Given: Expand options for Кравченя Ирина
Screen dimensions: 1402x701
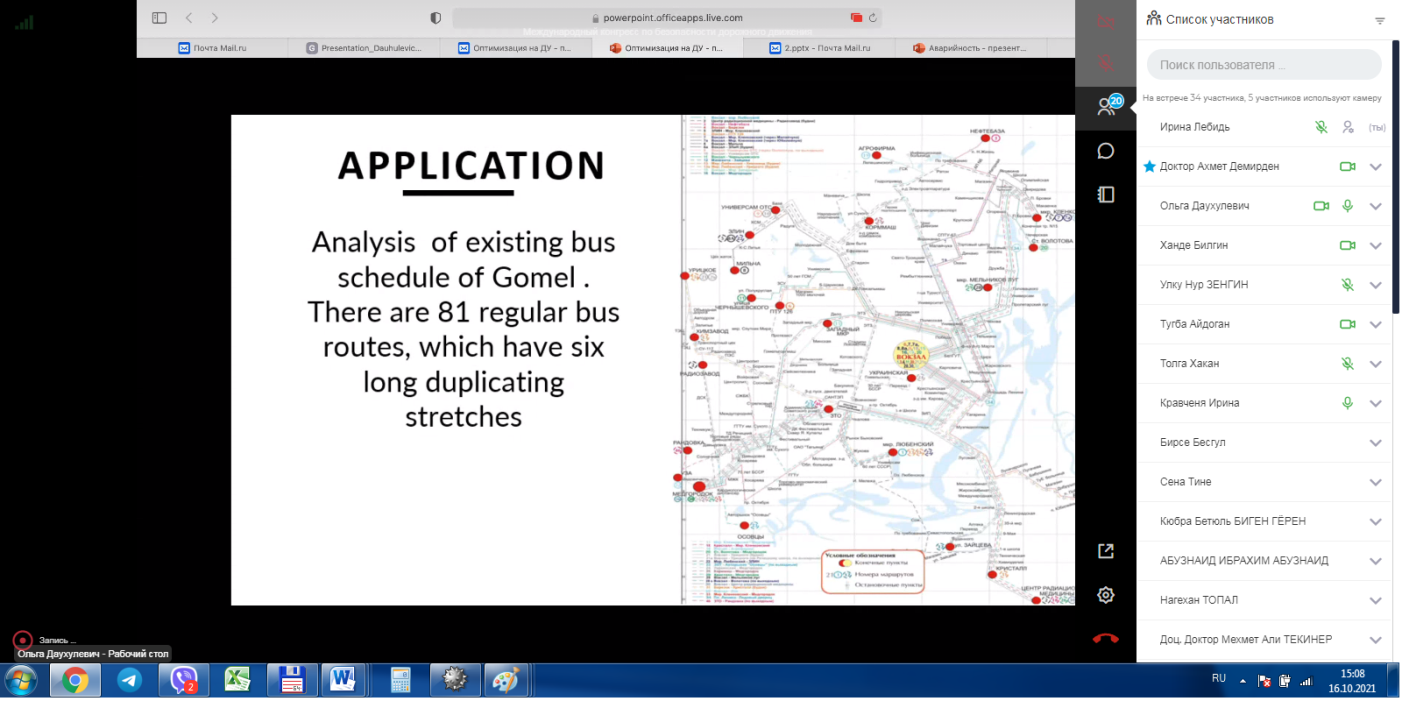Looking at the screenshot, I should click(1376, 403).
